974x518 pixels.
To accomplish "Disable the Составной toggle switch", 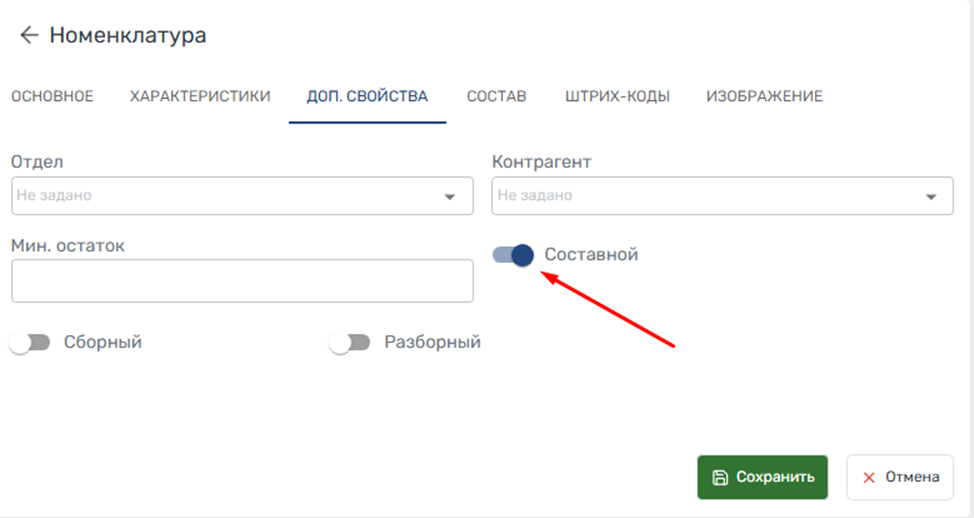I will pos(514,255).
